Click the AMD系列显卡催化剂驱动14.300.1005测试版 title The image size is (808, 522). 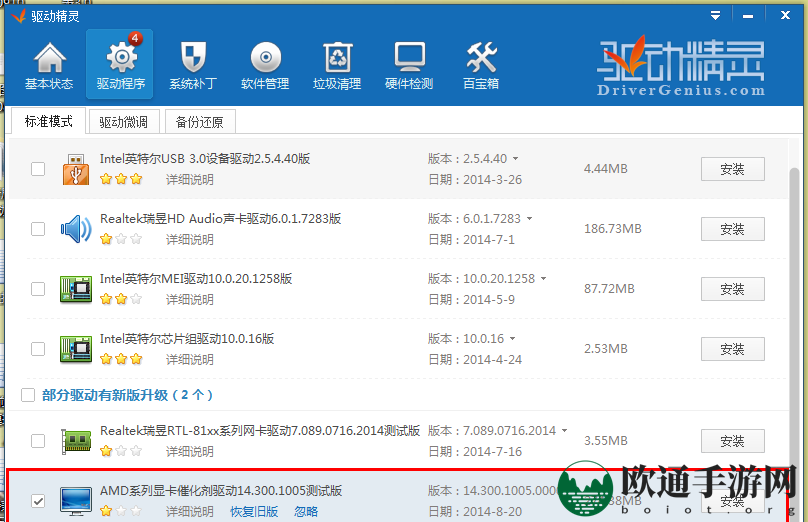[x=221, y=491]
